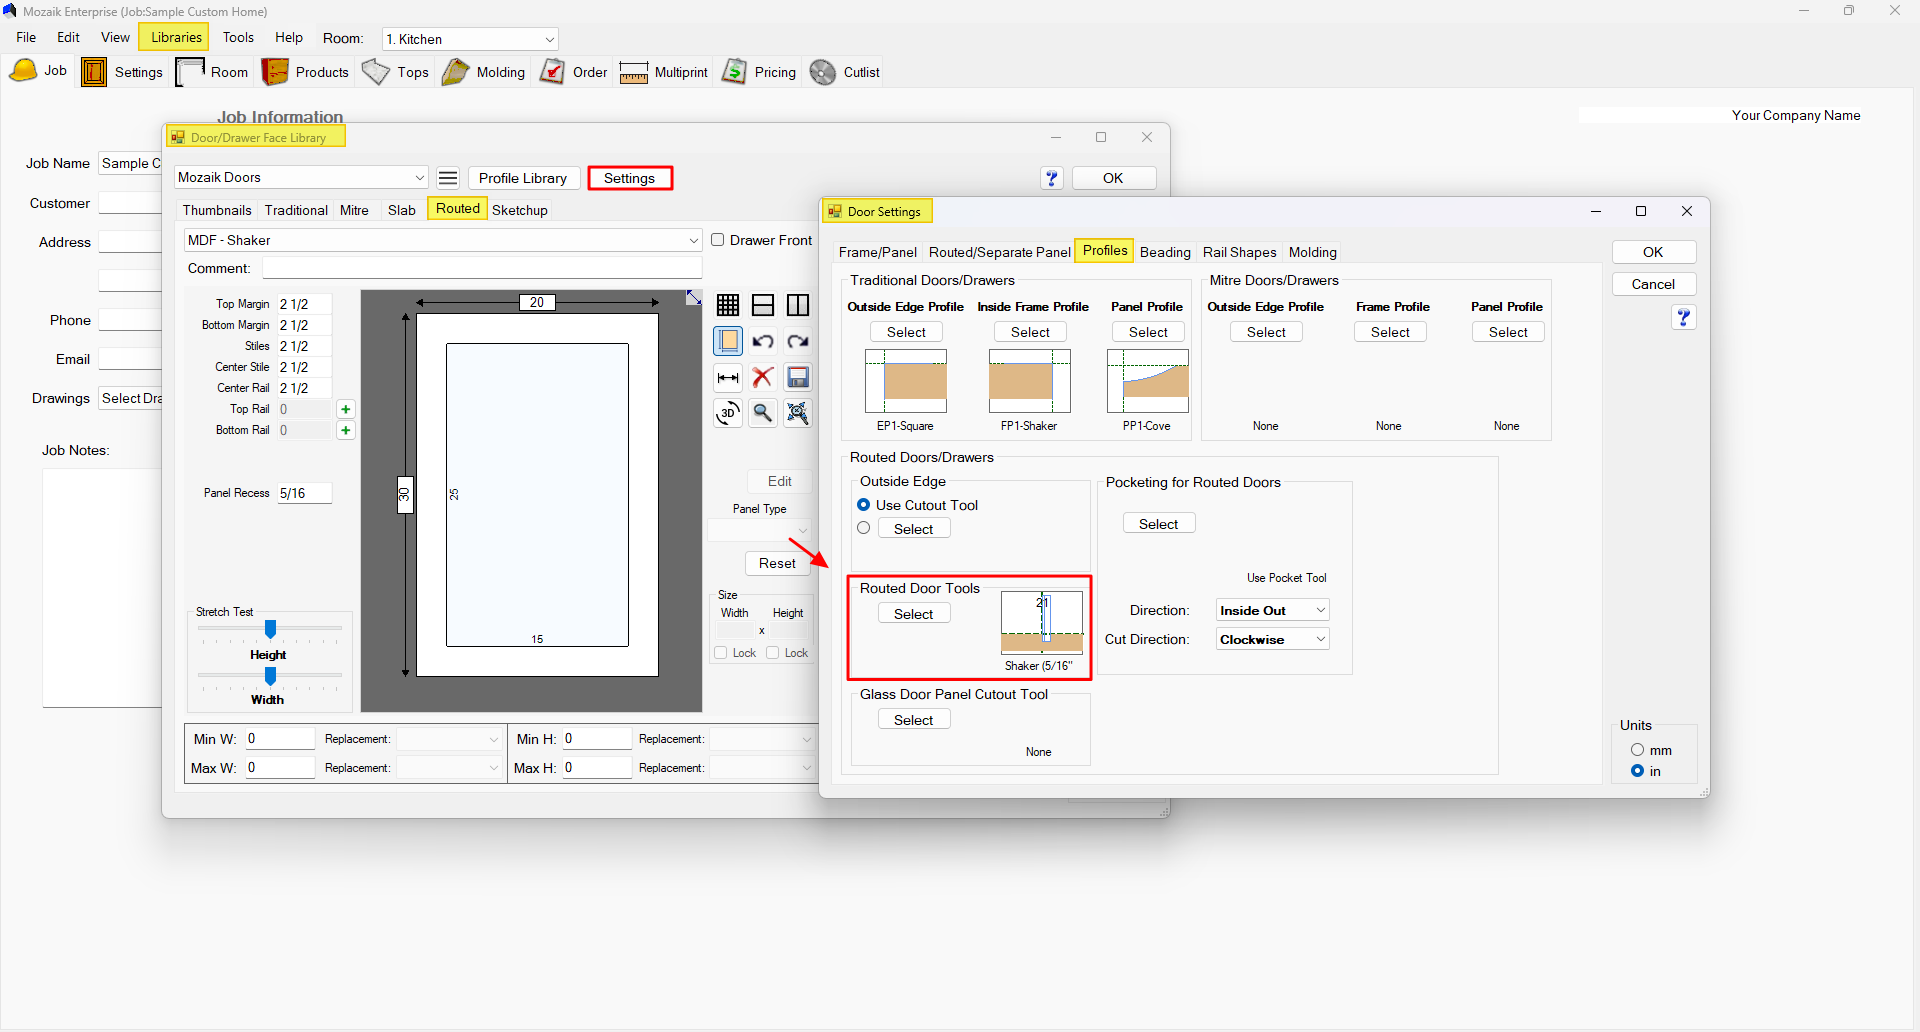The image size is (1920, 1032).
Task: Click the 3D rotate view icon
Action: click(728, 413)
